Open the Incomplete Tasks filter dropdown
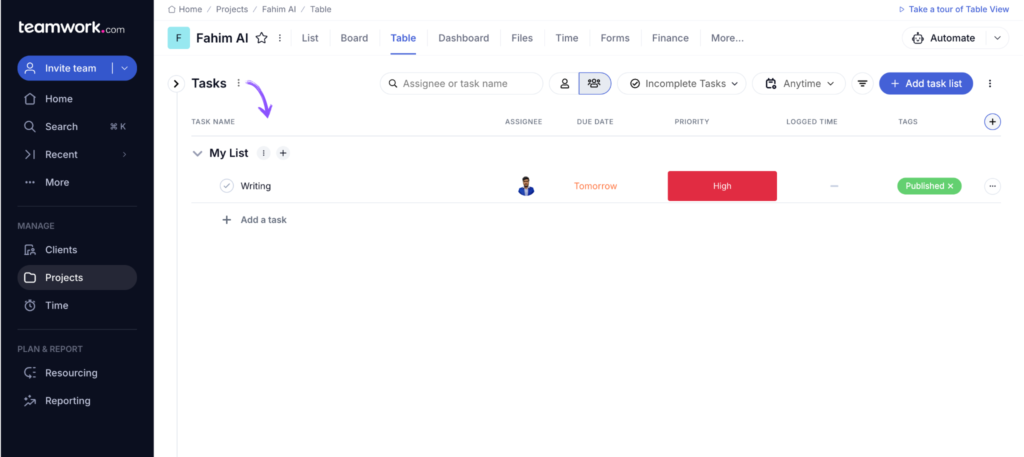Image resolution: width=1024 pixels, height=457 pixels. (681, 84)
